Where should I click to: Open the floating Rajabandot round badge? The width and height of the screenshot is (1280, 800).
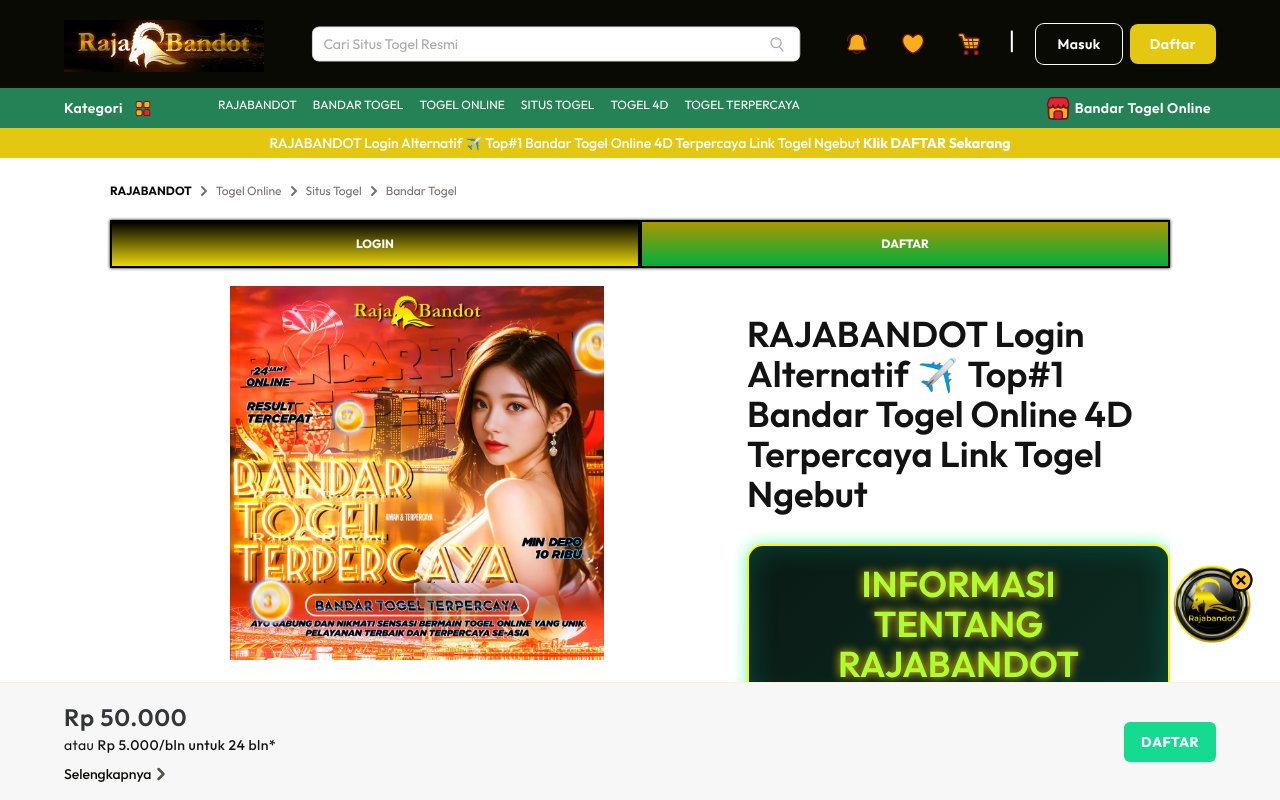pos(1211,606)
